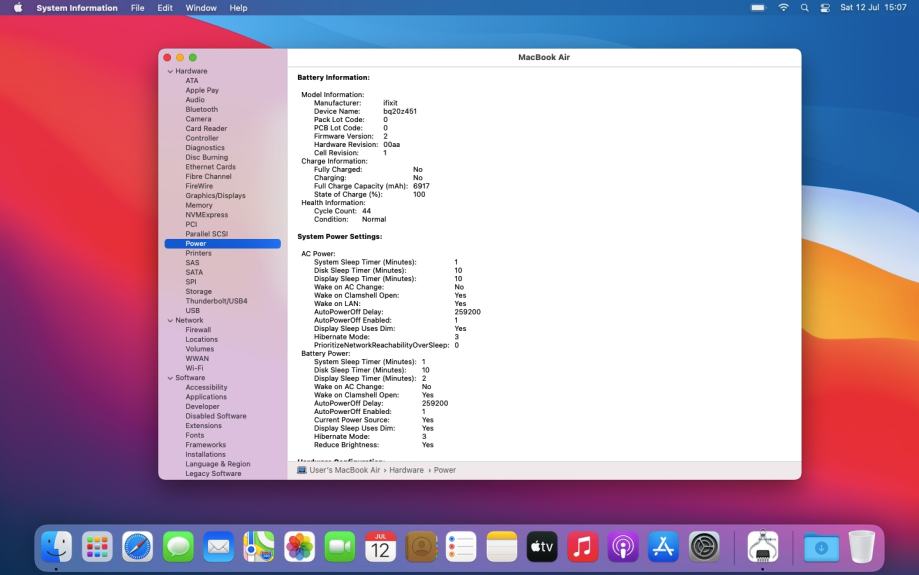The height and width of the screenshot is (575, 919).
Task: Click the Wi-Fi status icon in menu bar
Action: (783, 8)
